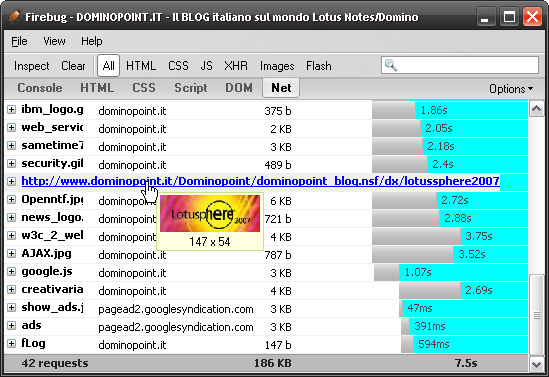This screenshot has height=377, width=549.
Task: Open the View menu
Action: click(54, 41)
